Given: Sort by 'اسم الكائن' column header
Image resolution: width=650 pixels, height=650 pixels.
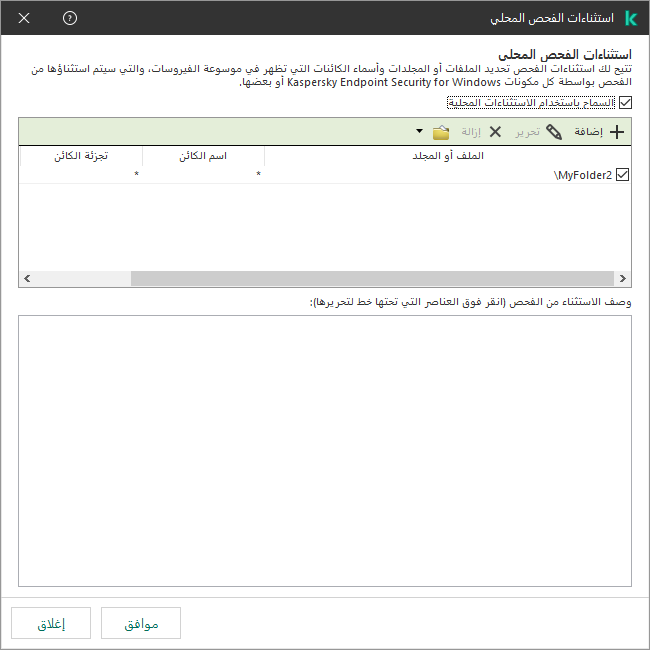Looking at the screenshot, I should (203, 156).
